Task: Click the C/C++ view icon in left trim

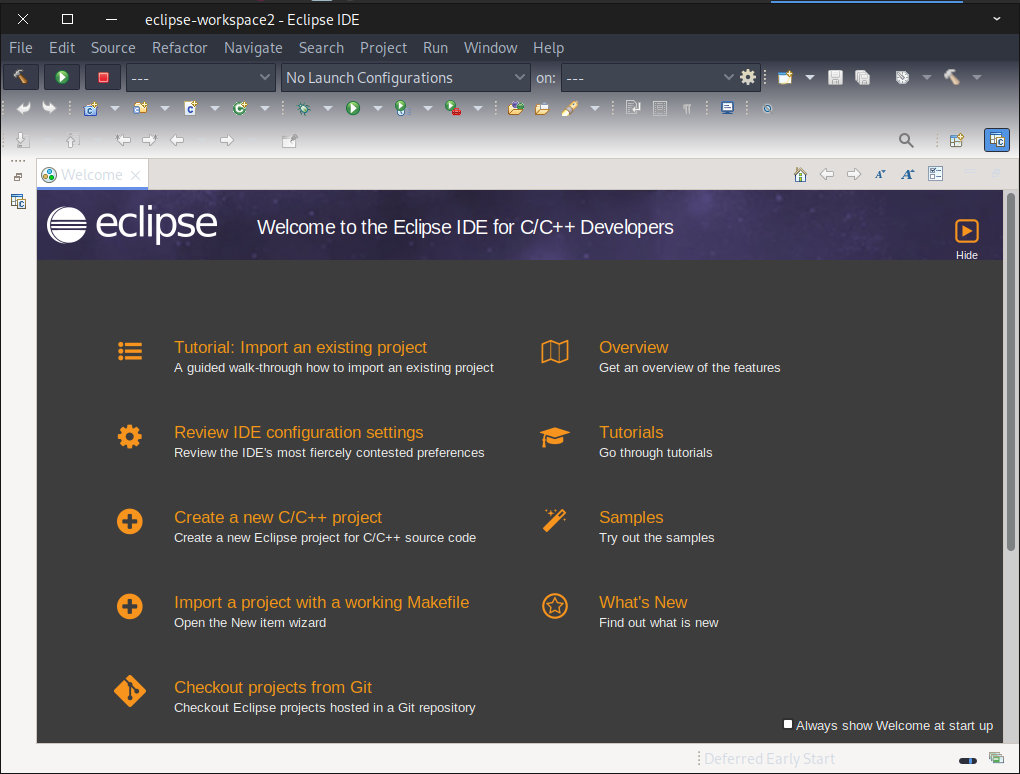Action: point(18,202)
